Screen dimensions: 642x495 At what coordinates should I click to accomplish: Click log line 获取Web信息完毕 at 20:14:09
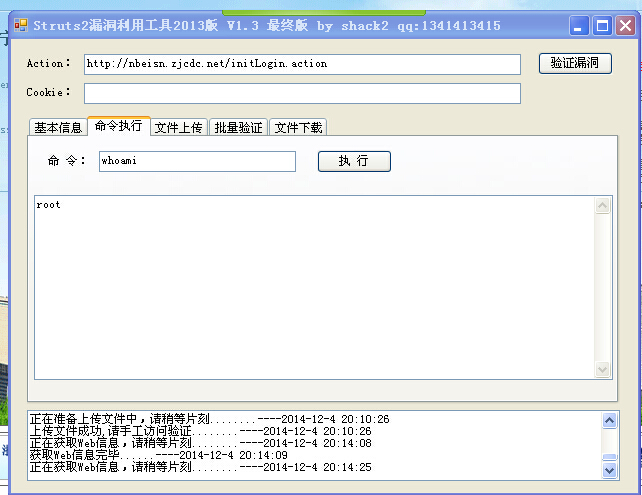(x=158, y=455)
